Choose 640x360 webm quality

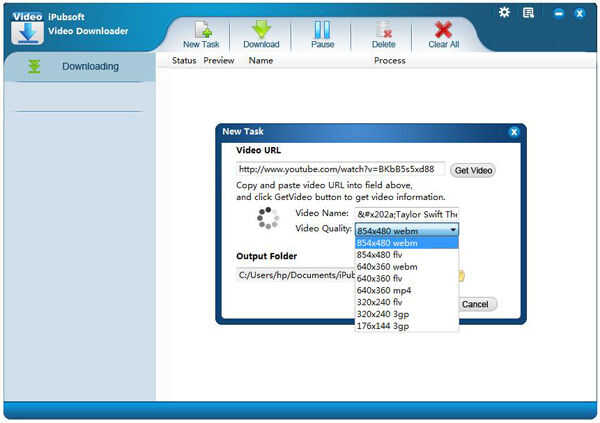[407, 266]
